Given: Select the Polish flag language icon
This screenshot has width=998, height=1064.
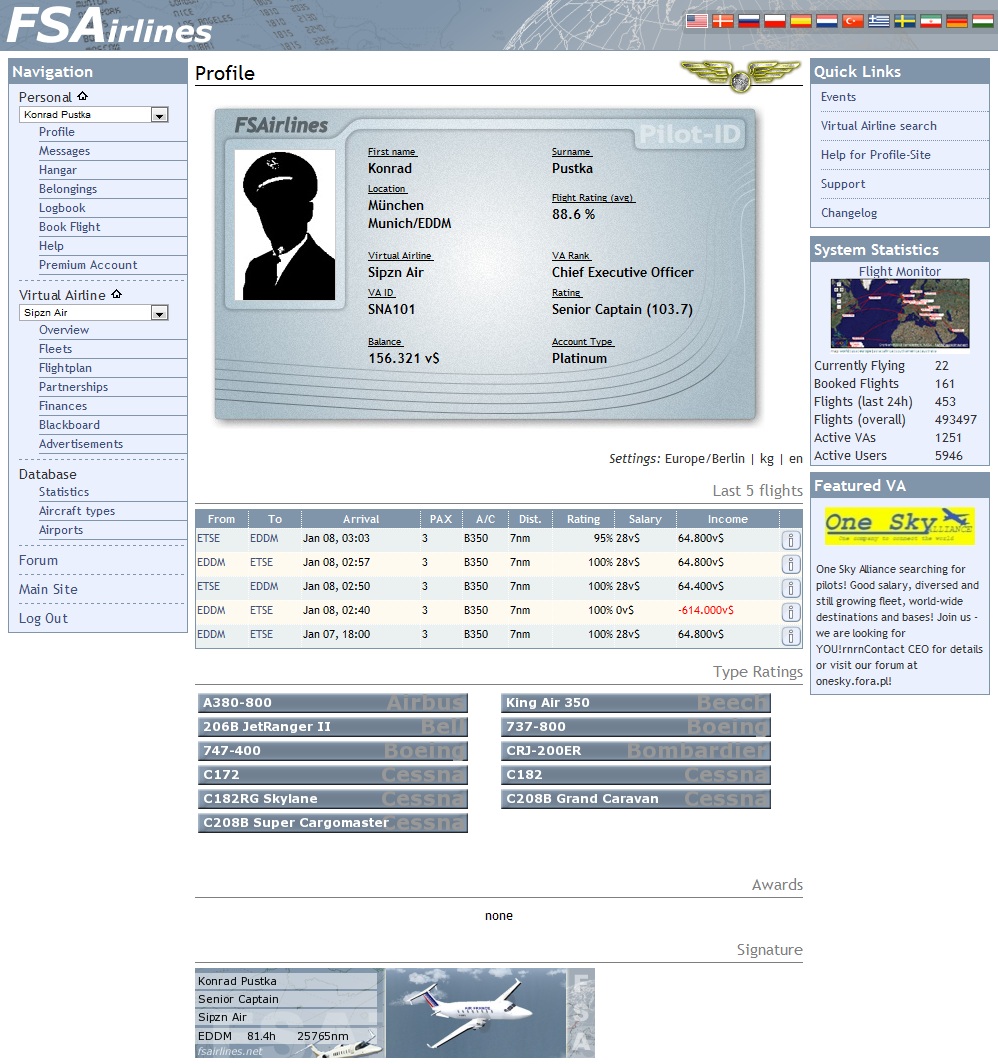Looking at the screenshot, I should [775, 20].
